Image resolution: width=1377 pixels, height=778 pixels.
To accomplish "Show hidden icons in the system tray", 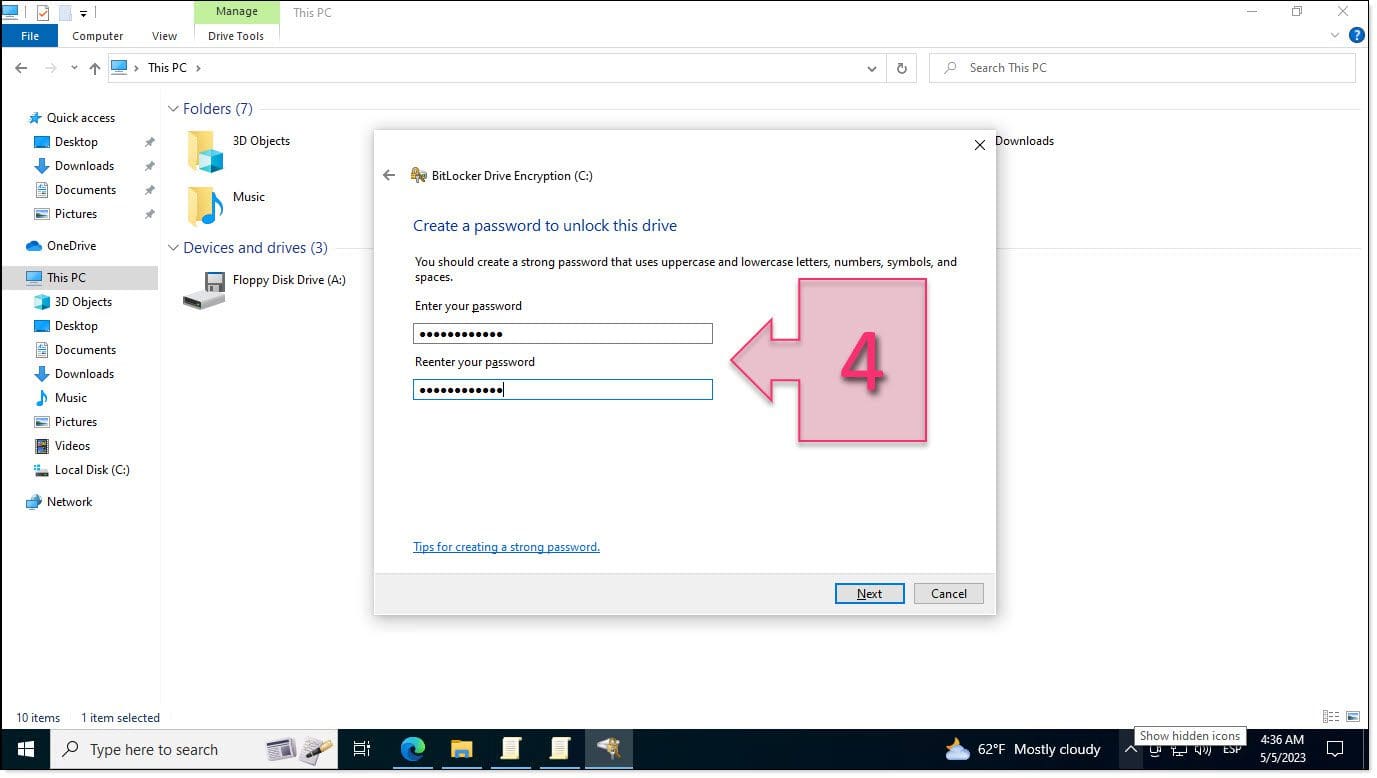I will click(x=1130, y=749).
